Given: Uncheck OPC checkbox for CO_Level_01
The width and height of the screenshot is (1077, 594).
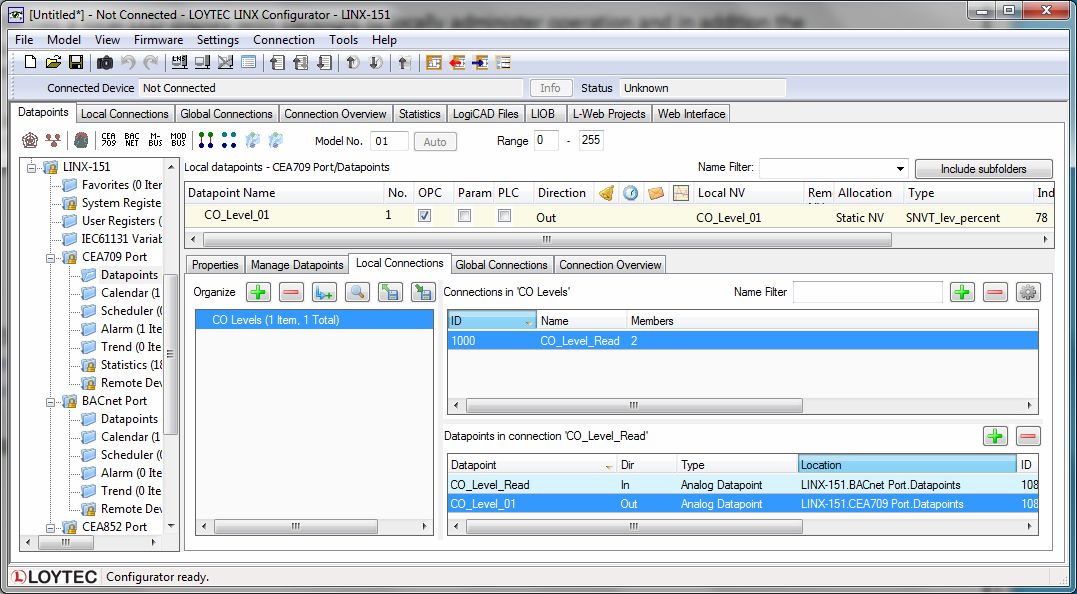Looking at the screenshot, I should coord(424,216).
